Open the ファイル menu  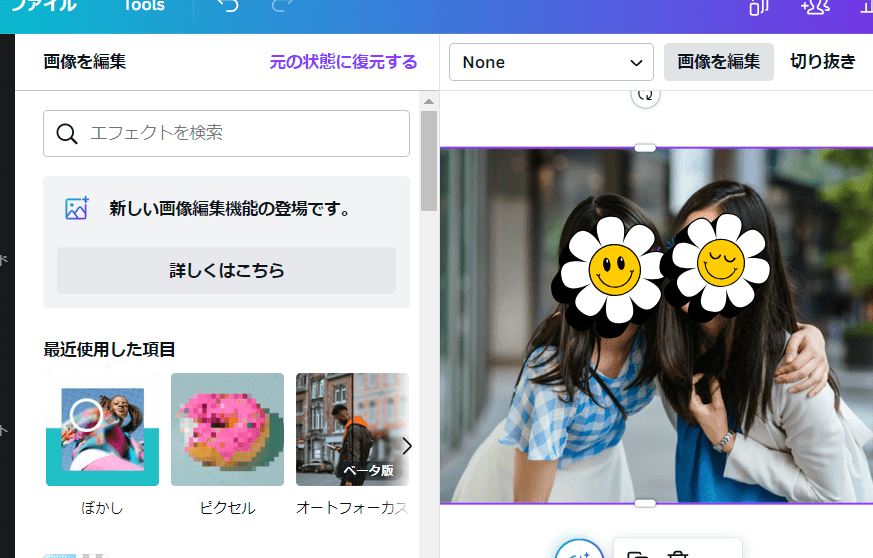[x=44, y=6]
